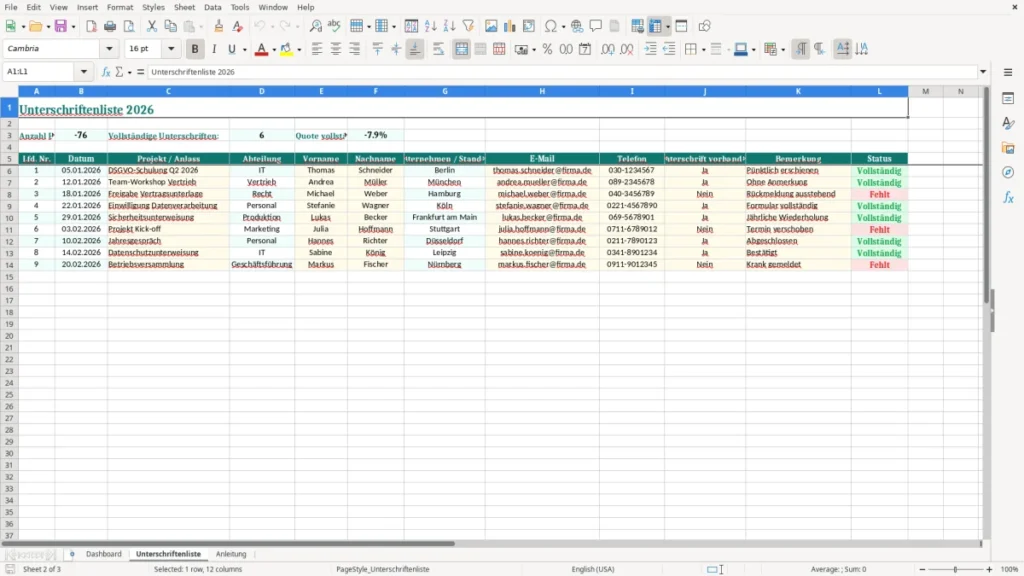Image resolution: width=1024 pixels, height=576 pixels.
Task: Open the Format menu
Action: [x=120, y=7]
